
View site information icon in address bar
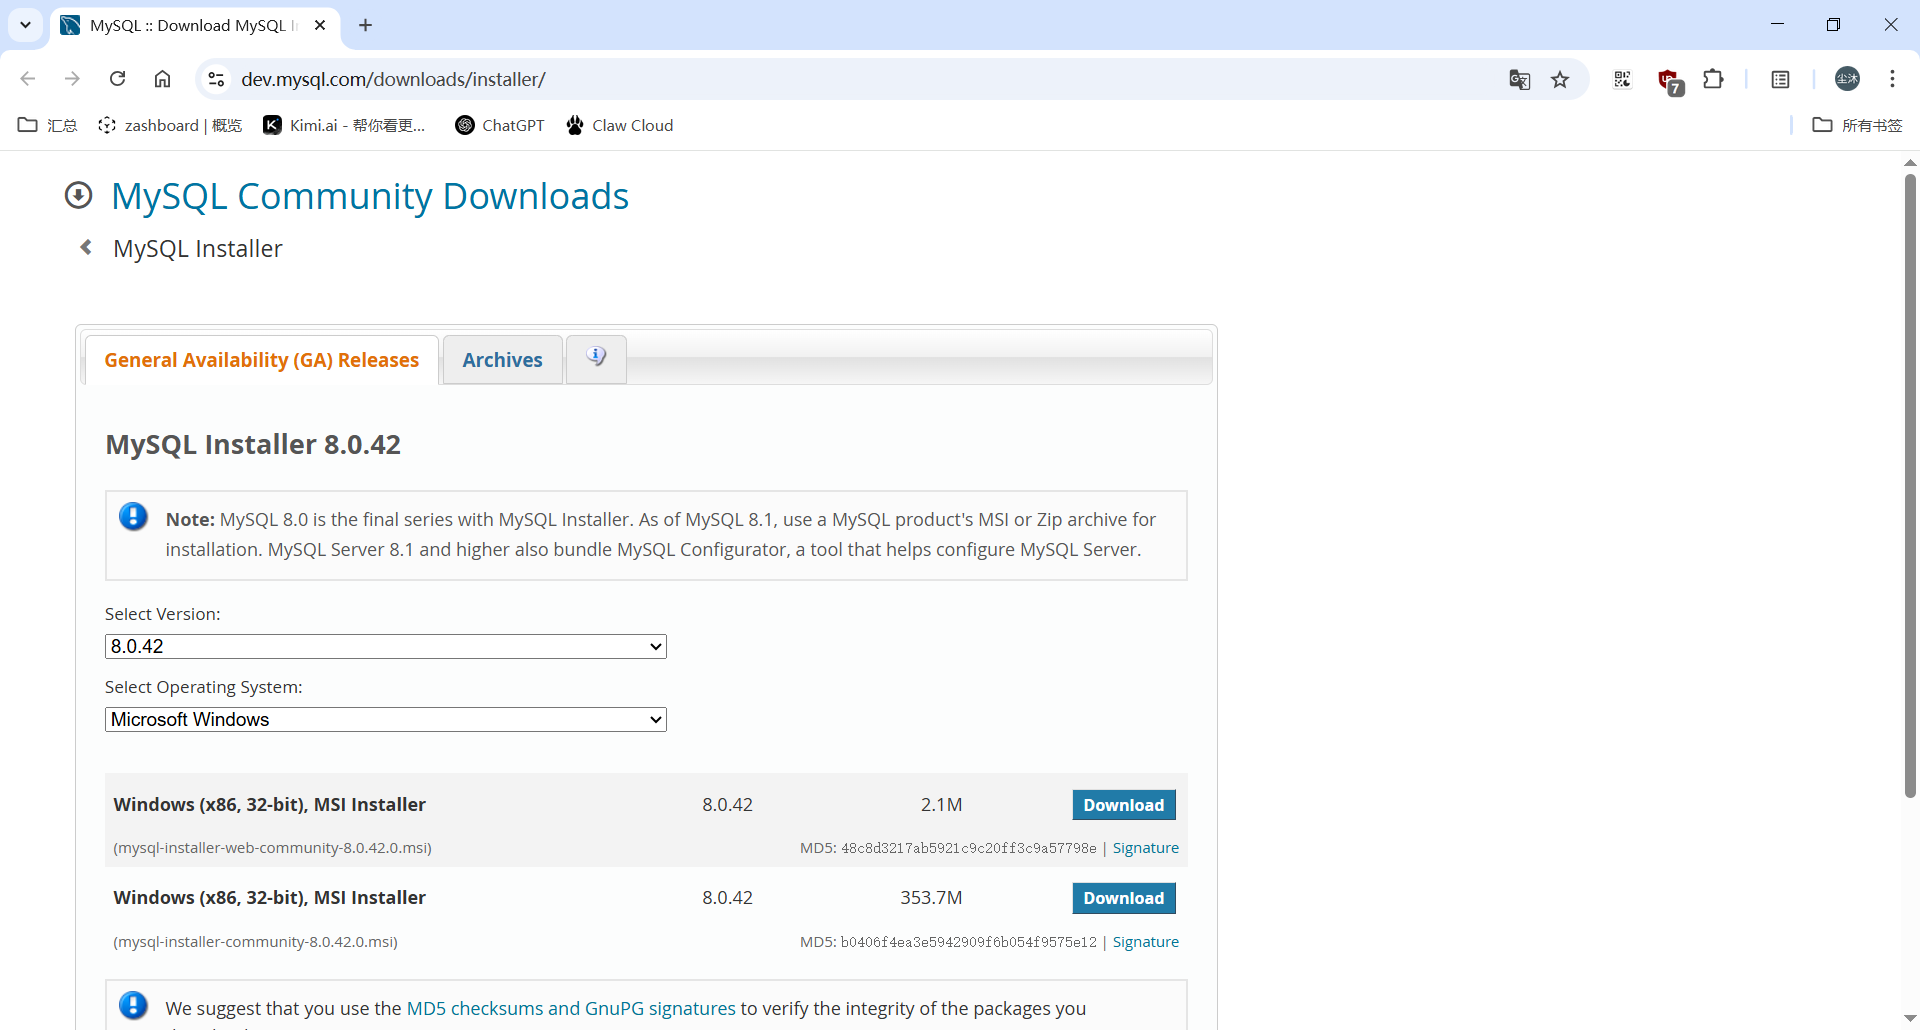click(216, 79)
